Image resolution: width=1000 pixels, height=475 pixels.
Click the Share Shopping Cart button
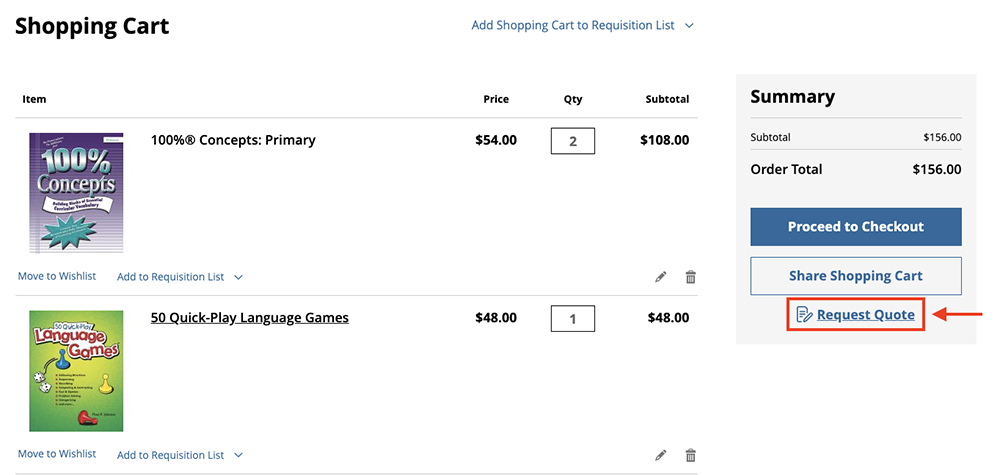[x=855, y=276]
